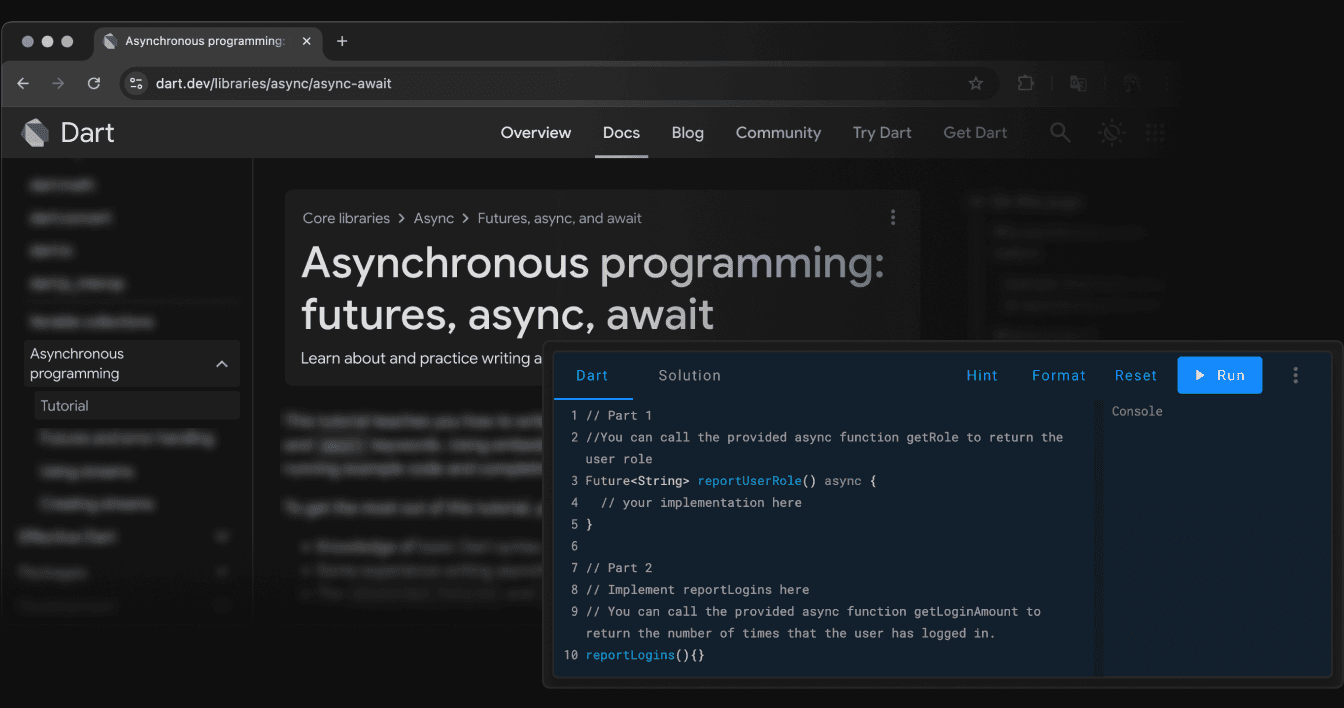Viewport: 1344px width, 708px height.
Task: Bookmark the page with the star icon
Action: (975, 84)
